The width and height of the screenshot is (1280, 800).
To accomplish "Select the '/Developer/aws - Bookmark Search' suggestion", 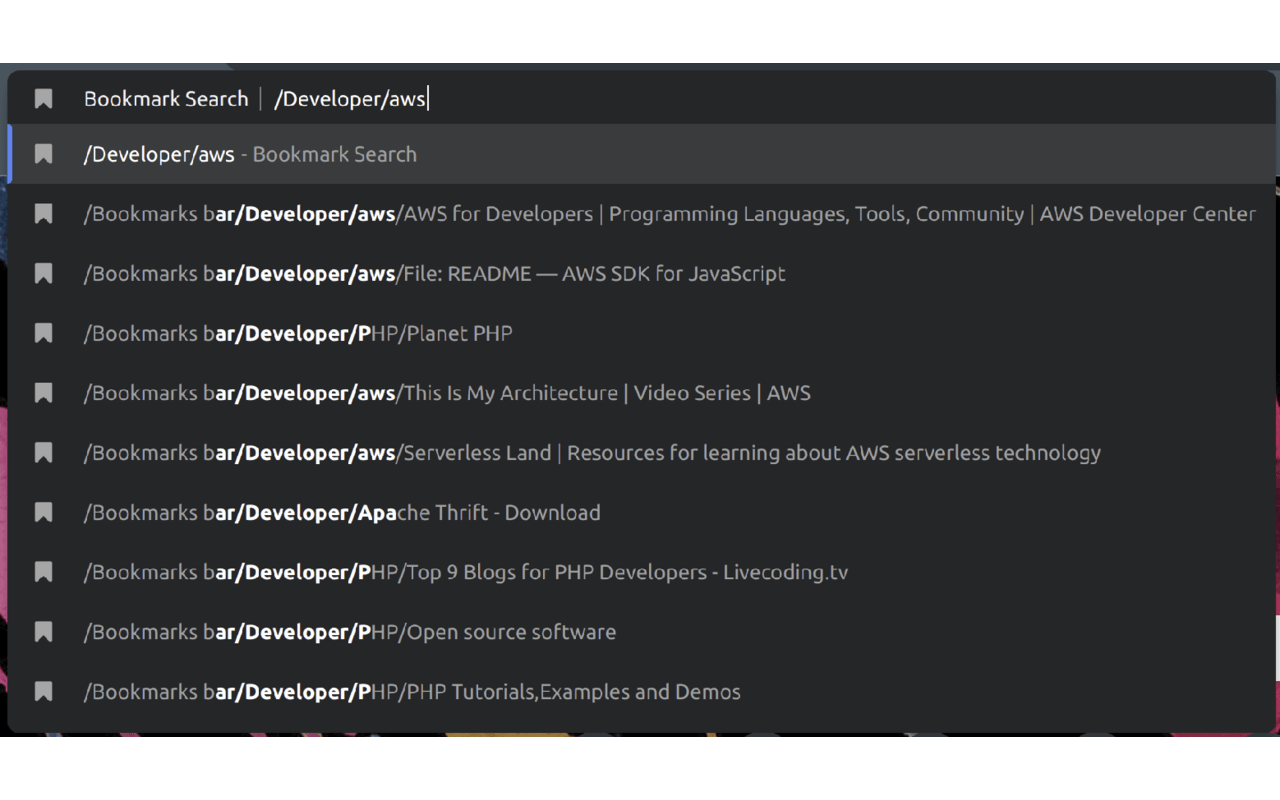I will pos(250,154).
